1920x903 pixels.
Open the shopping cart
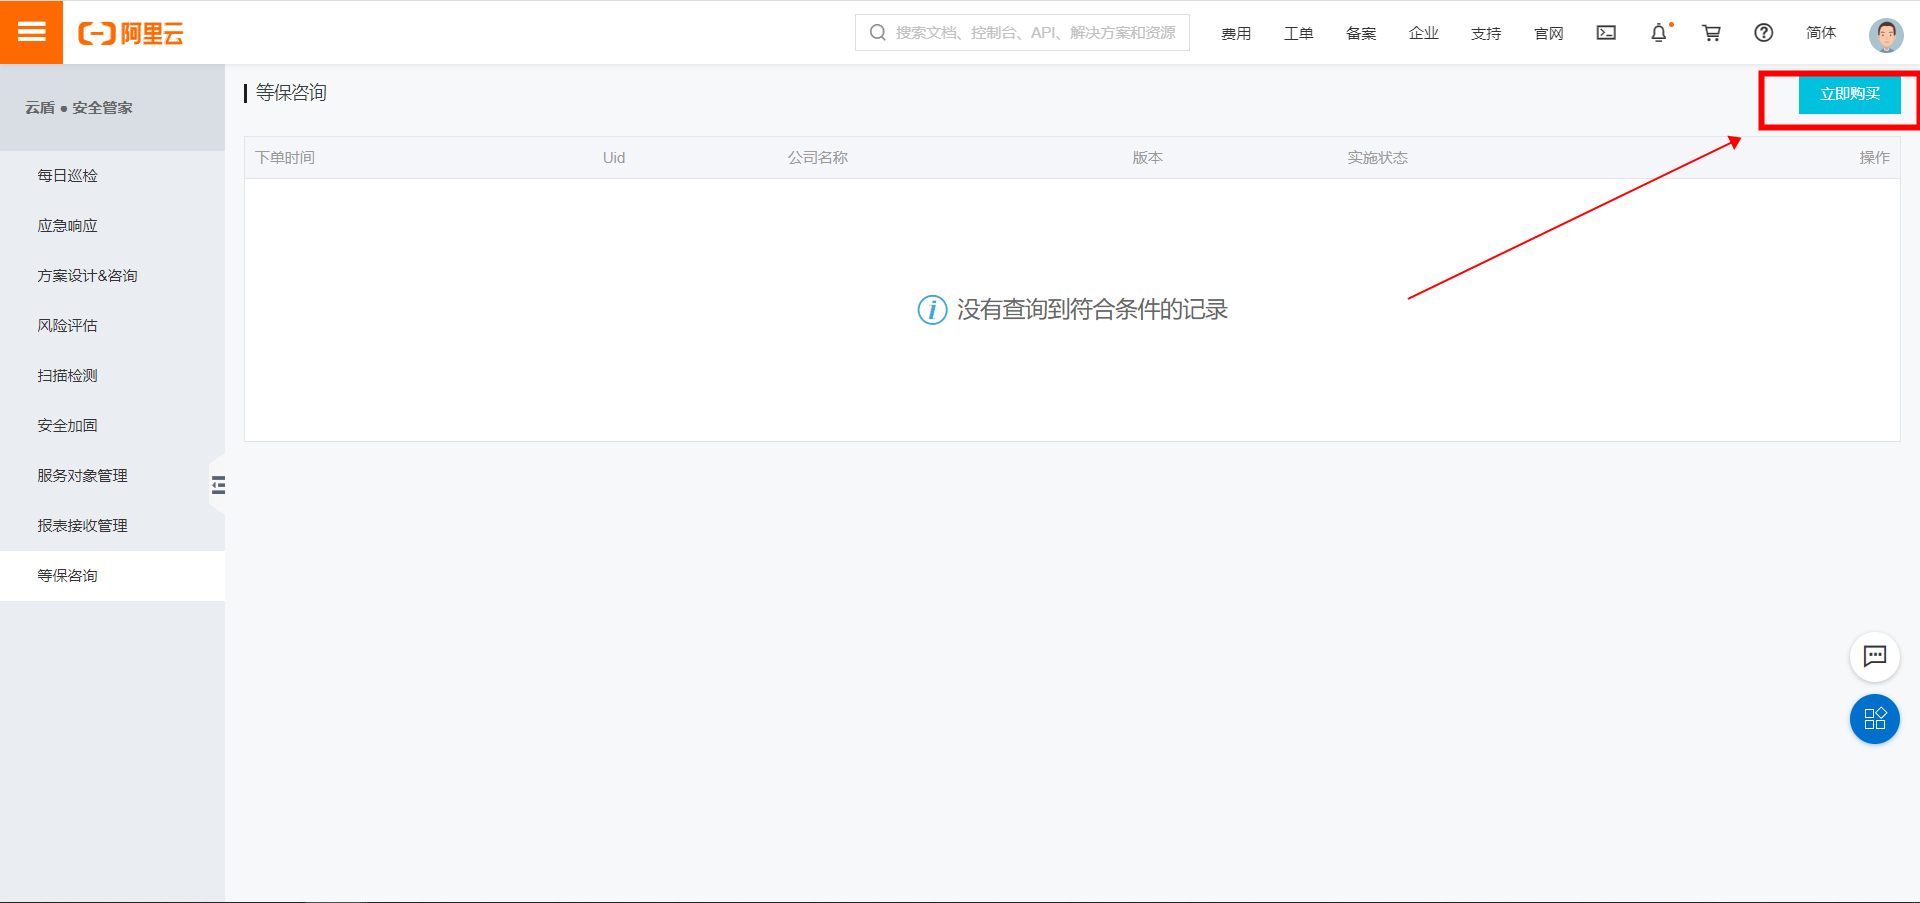tap(1712, 33)
